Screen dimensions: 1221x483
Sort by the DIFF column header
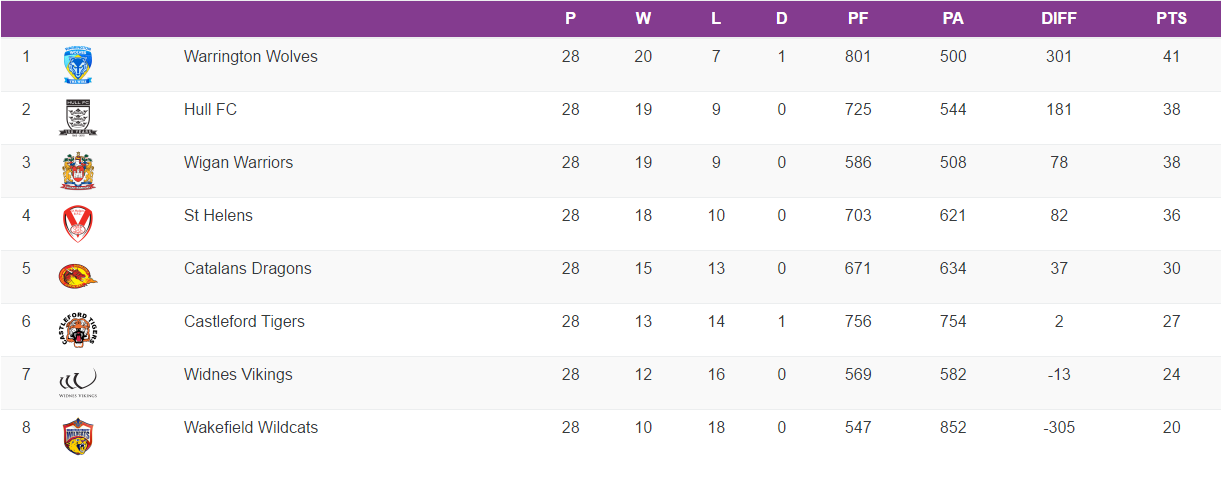1058,18
